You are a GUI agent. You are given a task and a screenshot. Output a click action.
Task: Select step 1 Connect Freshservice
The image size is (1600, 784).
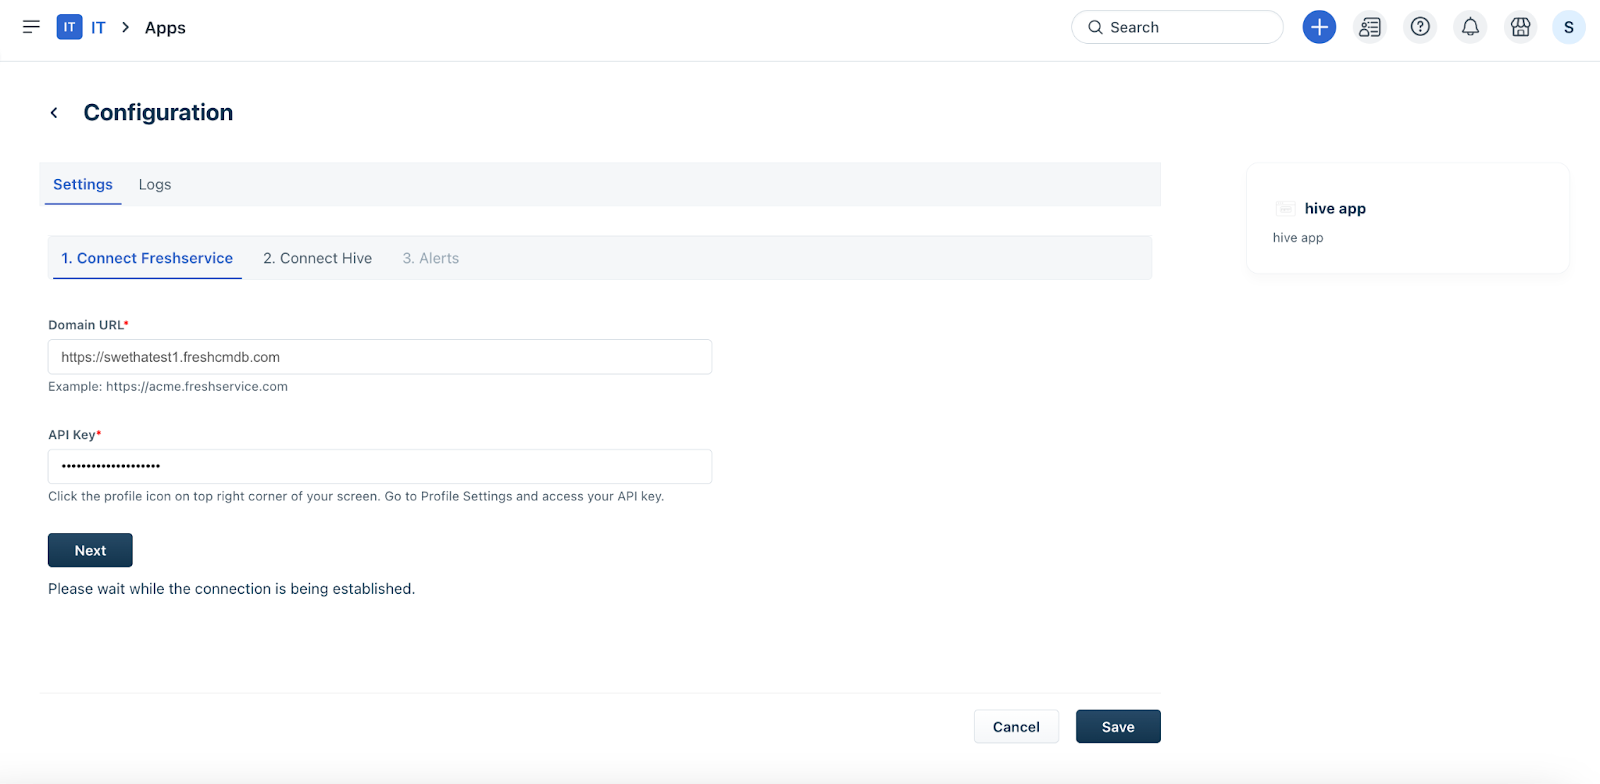tap(147, 258)
